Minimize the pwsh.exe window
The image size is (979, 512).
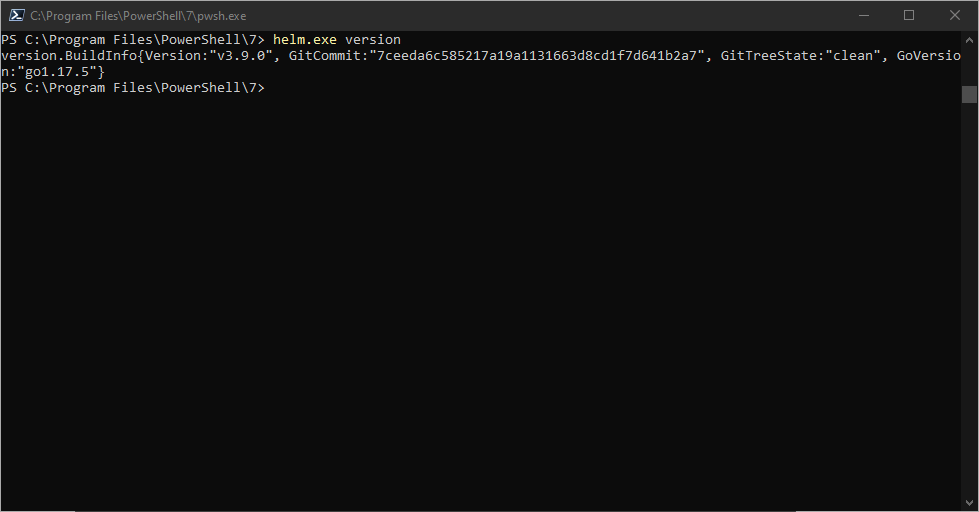pos(863,16)
